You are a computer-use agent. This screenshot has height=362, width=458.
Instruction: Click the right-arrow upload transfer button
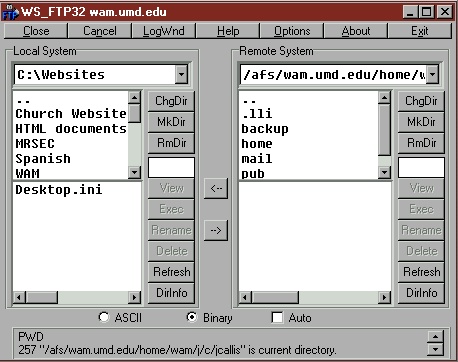[216, 230]
